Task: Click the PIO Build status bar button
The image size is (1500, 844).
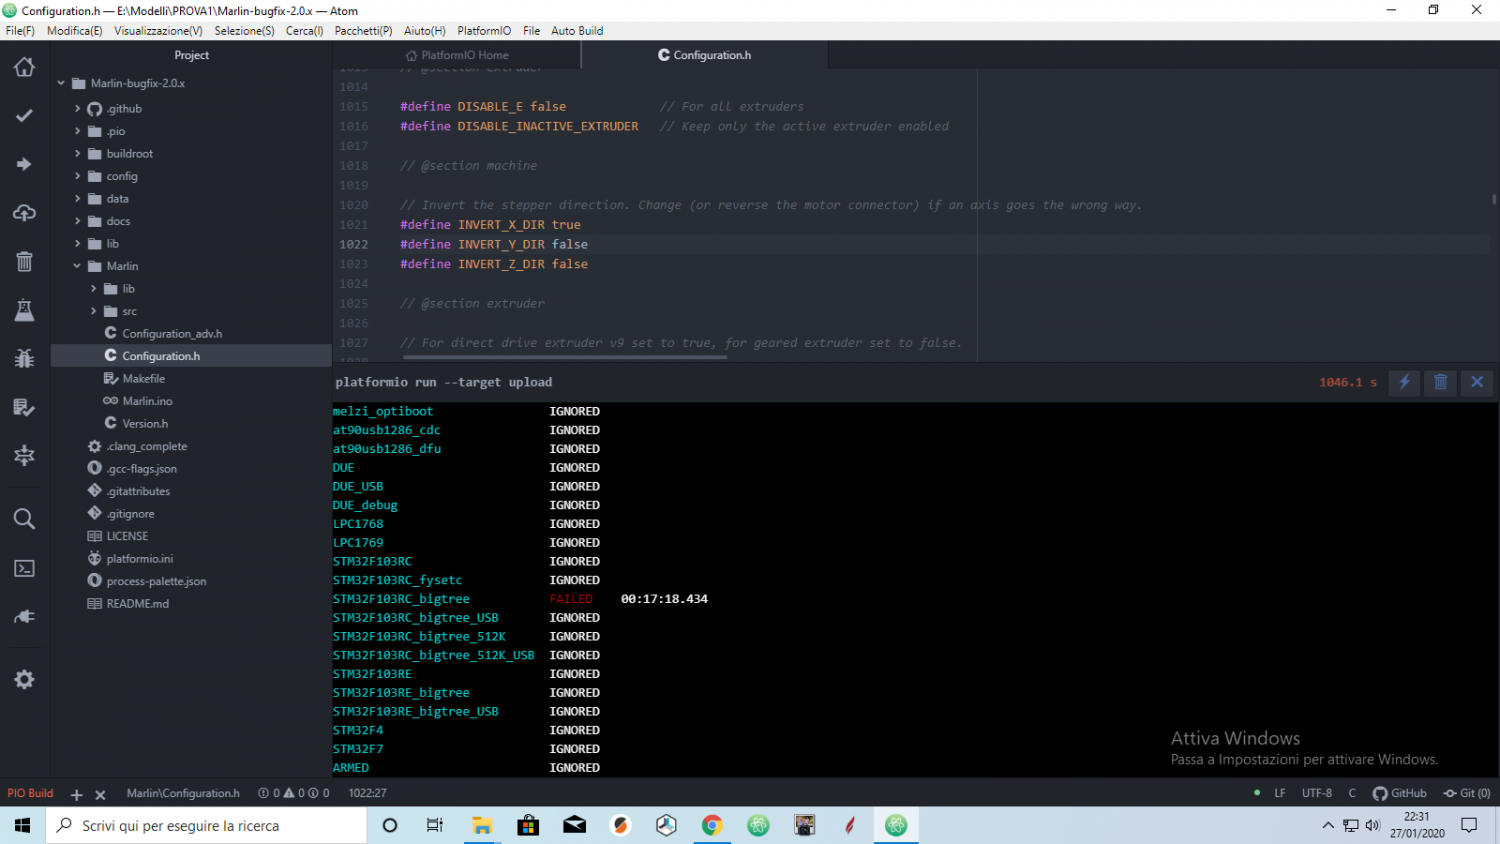Action: (30, 793)
